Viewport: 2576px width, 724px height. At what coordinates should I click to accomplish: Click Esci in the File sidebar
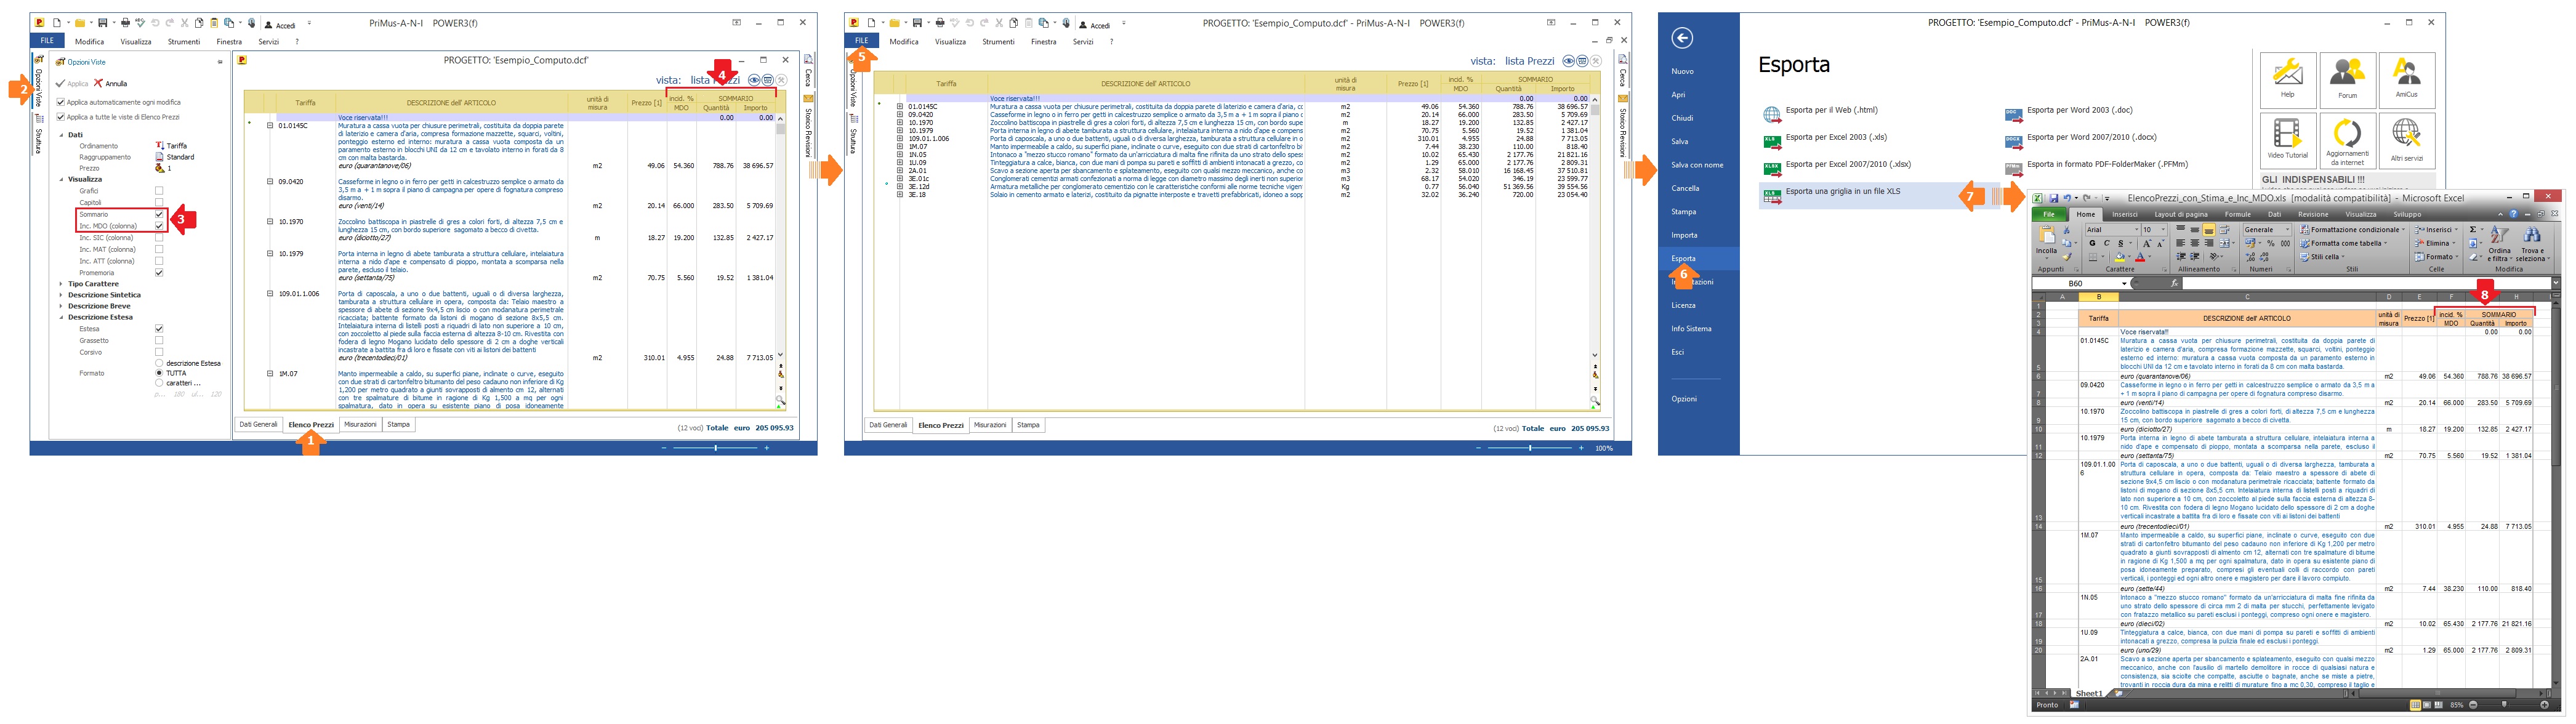[x=1677, y=352]
